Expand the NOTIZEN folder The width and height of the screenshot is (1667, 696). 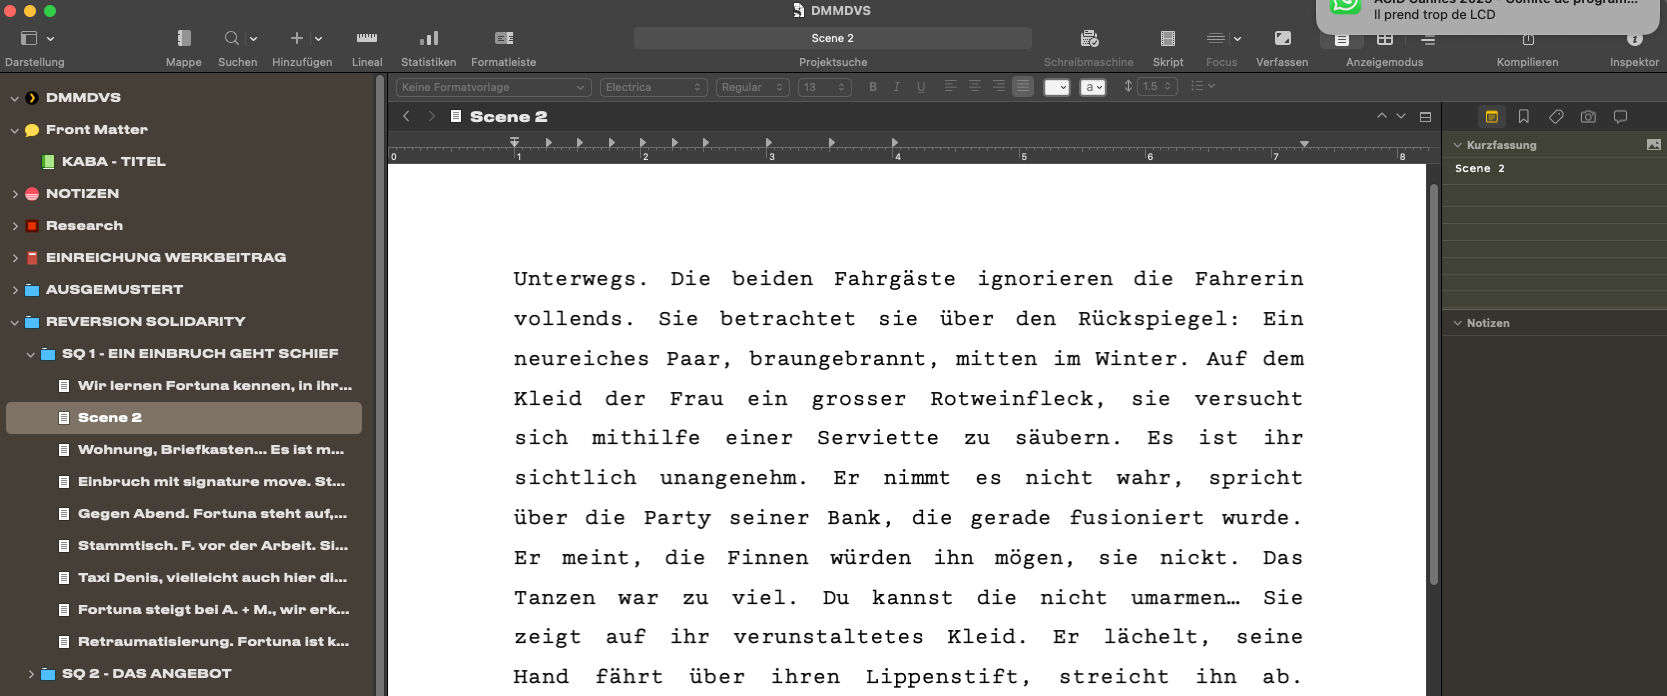15,194
